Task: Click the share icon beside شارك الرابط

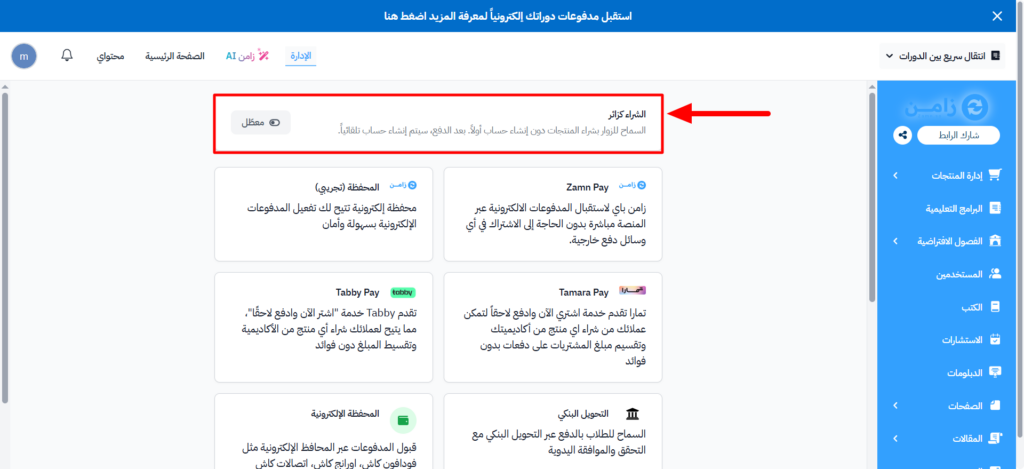Action: (x=902, y=135)
